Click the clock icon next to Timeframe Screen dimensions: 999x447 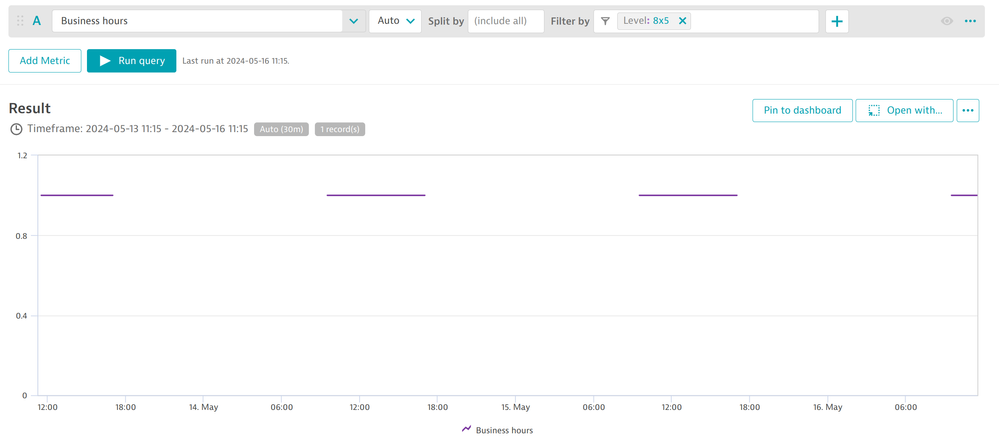click(16, 129)
